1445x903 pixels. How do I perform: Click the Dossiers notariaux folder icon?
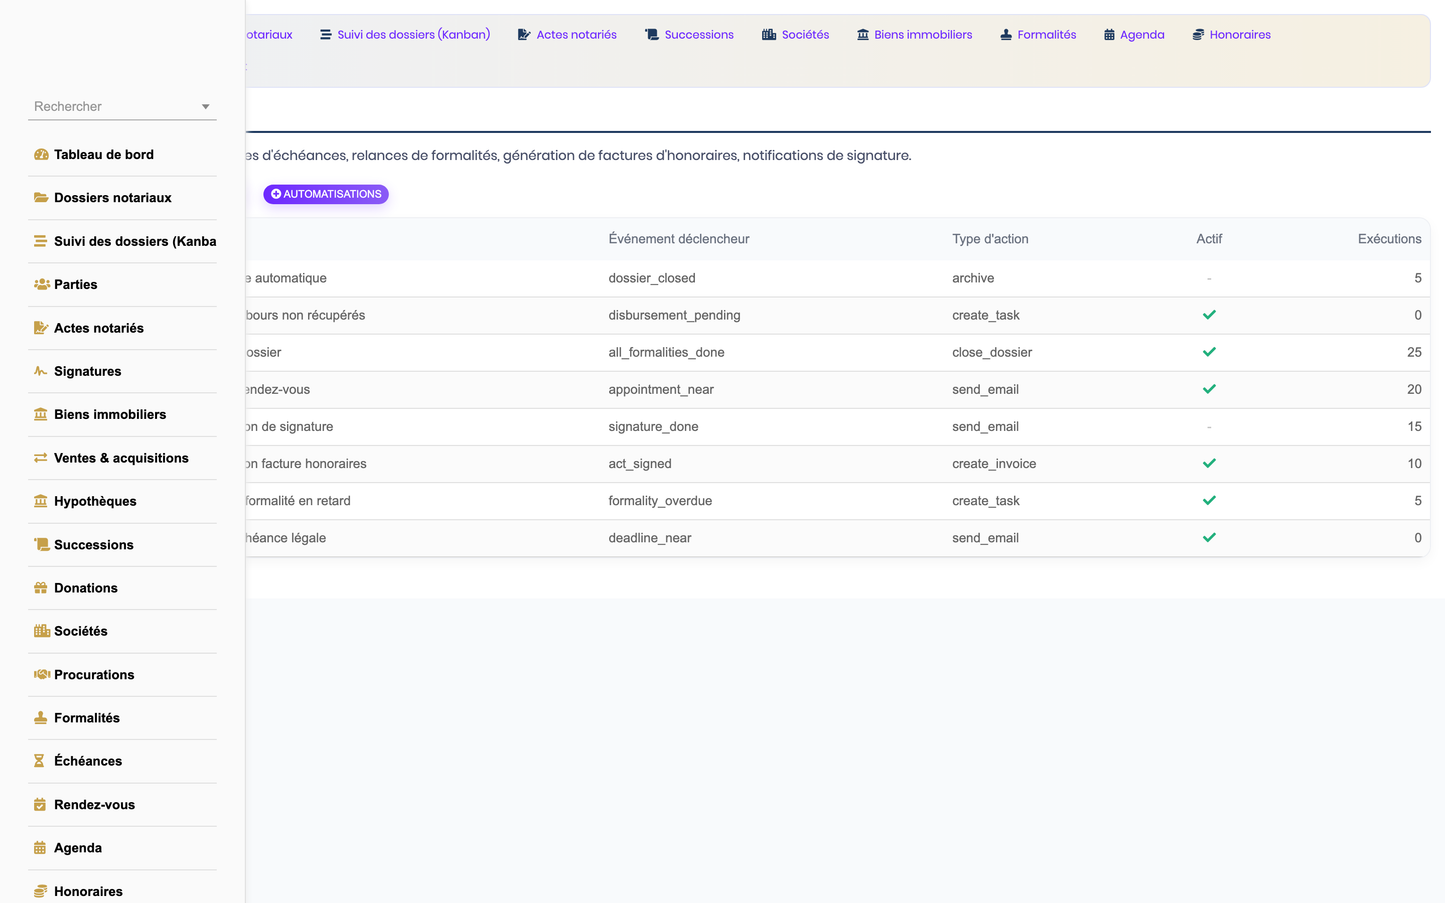click(41, 198)
